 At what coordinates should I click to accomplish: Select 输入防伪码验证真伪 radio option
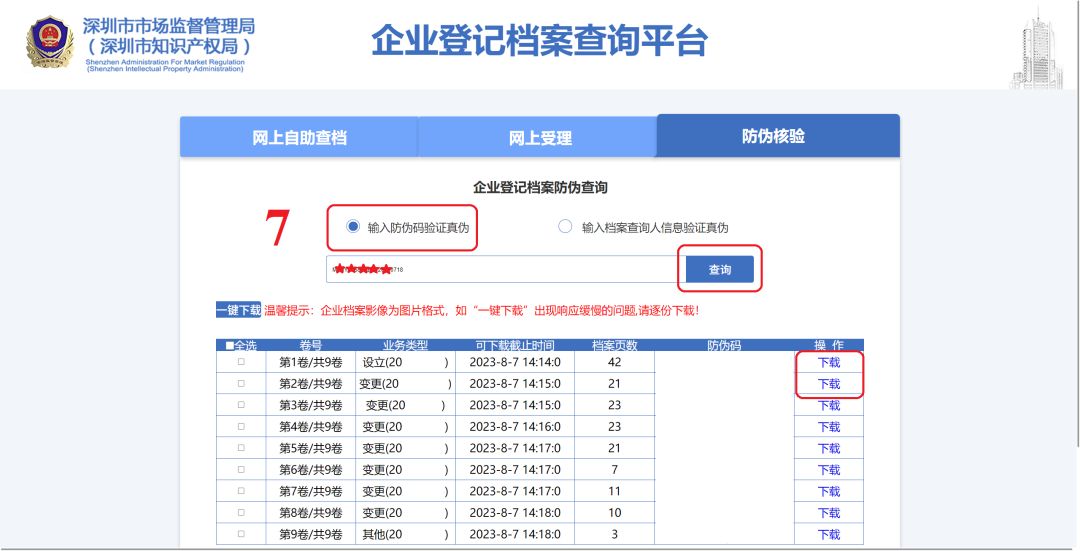click(353, 227)
